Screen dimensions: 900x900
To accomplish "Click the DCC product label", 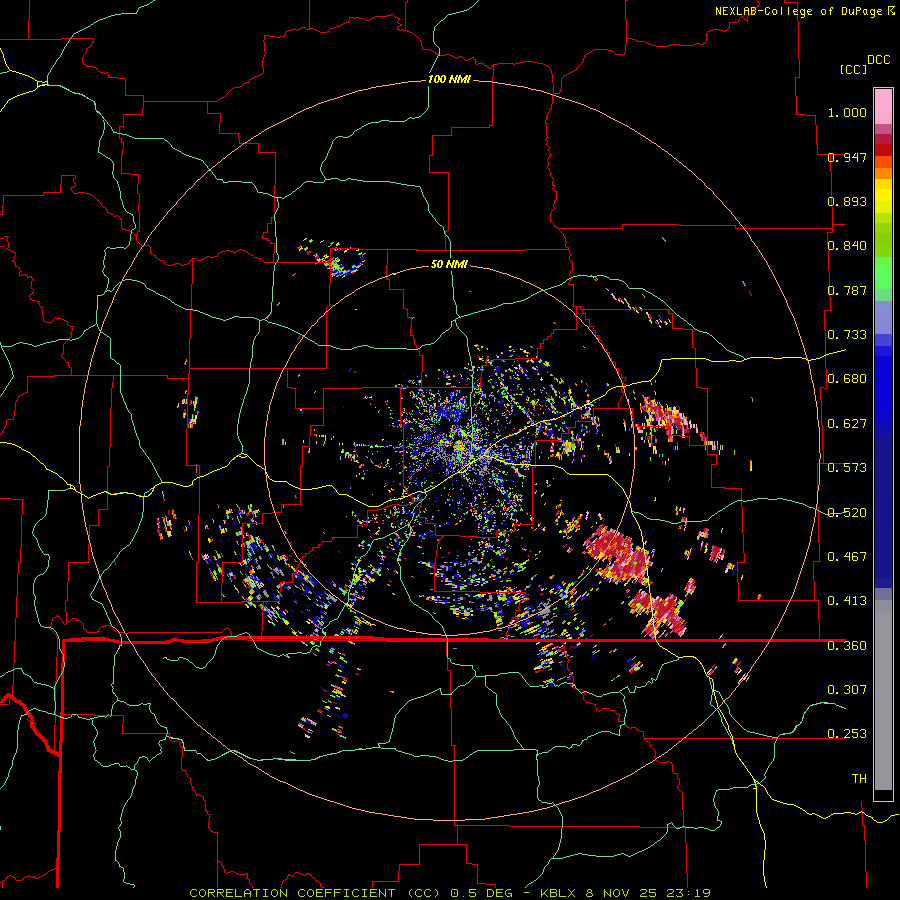I will 879,60.
